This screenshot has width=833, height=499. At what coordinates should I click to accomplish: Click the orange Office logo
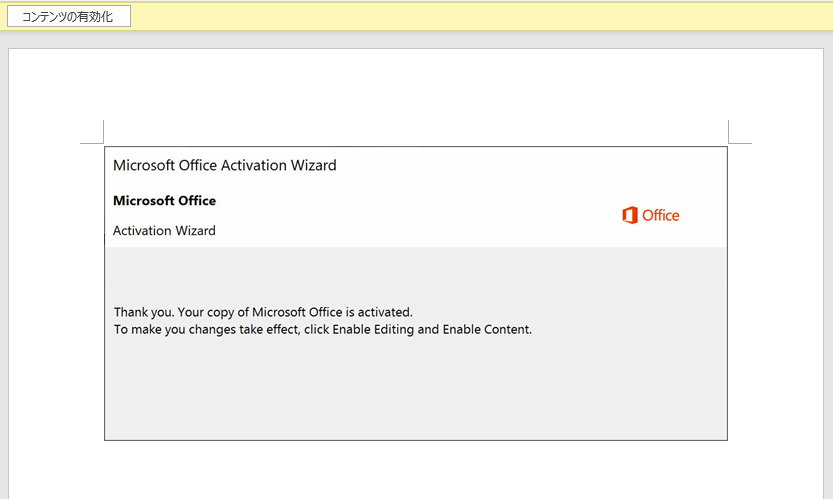click(651, 215)
